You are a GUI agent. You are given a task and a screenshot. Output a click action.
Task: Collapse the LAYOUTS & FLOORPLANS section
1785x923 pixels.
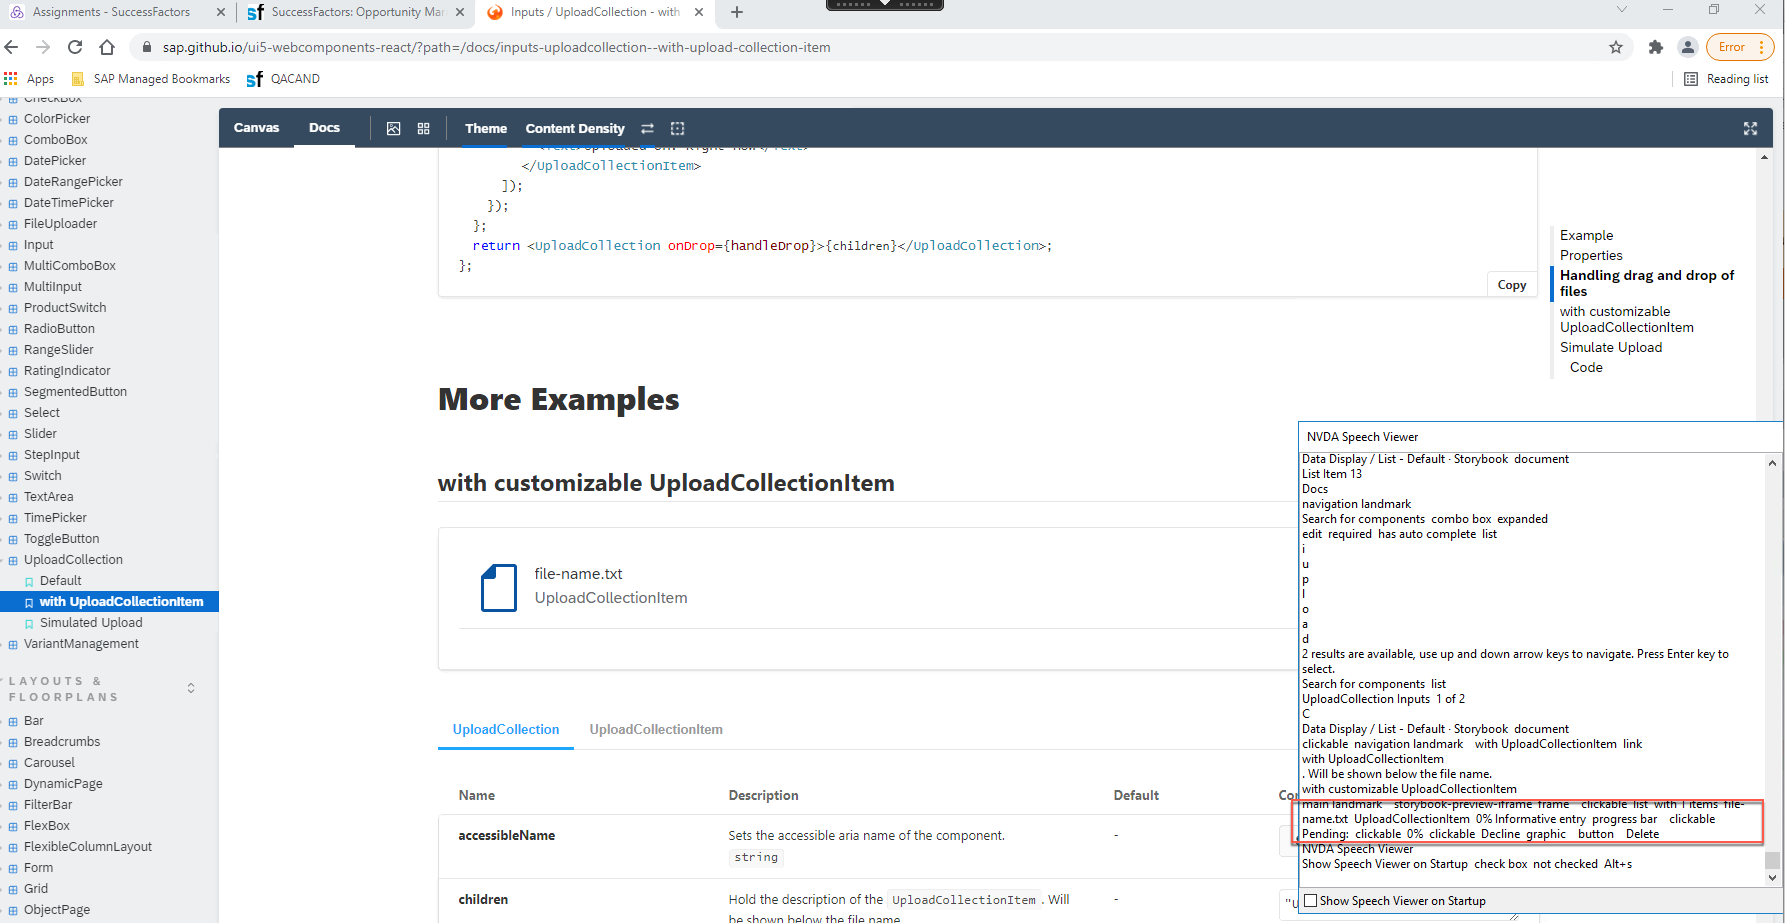(190, 688)
